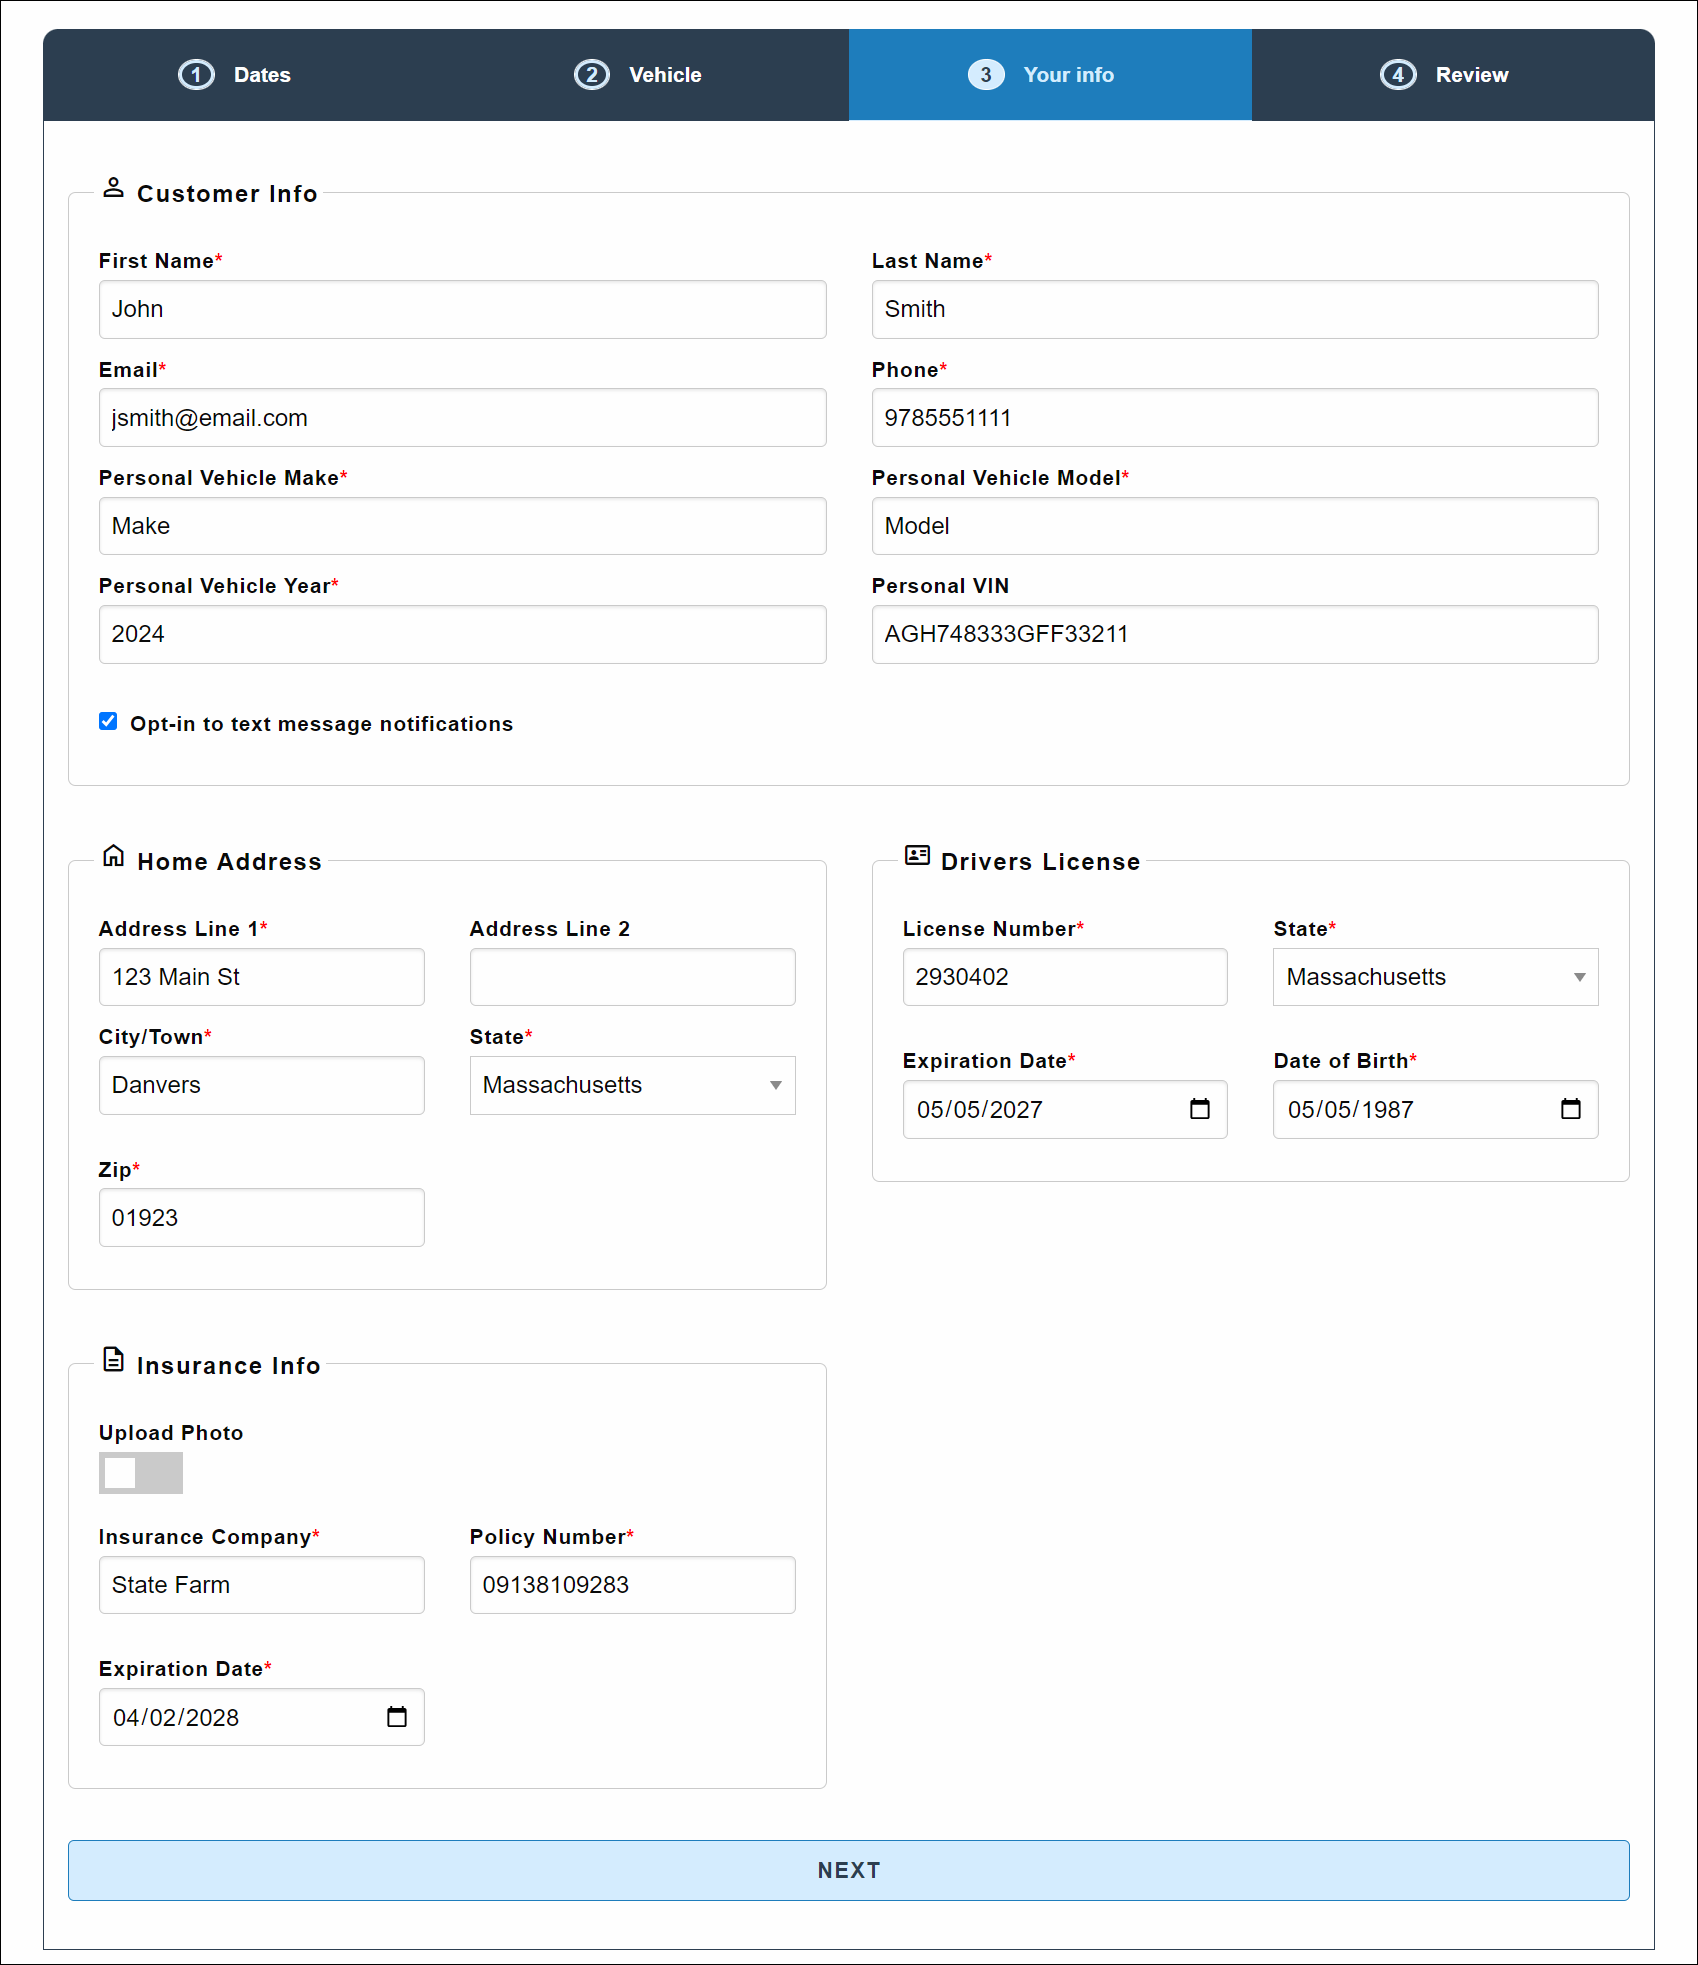Switch to the Vehicle step tab
This screenshot has height=1965, width=1698.
pos(639,75)
